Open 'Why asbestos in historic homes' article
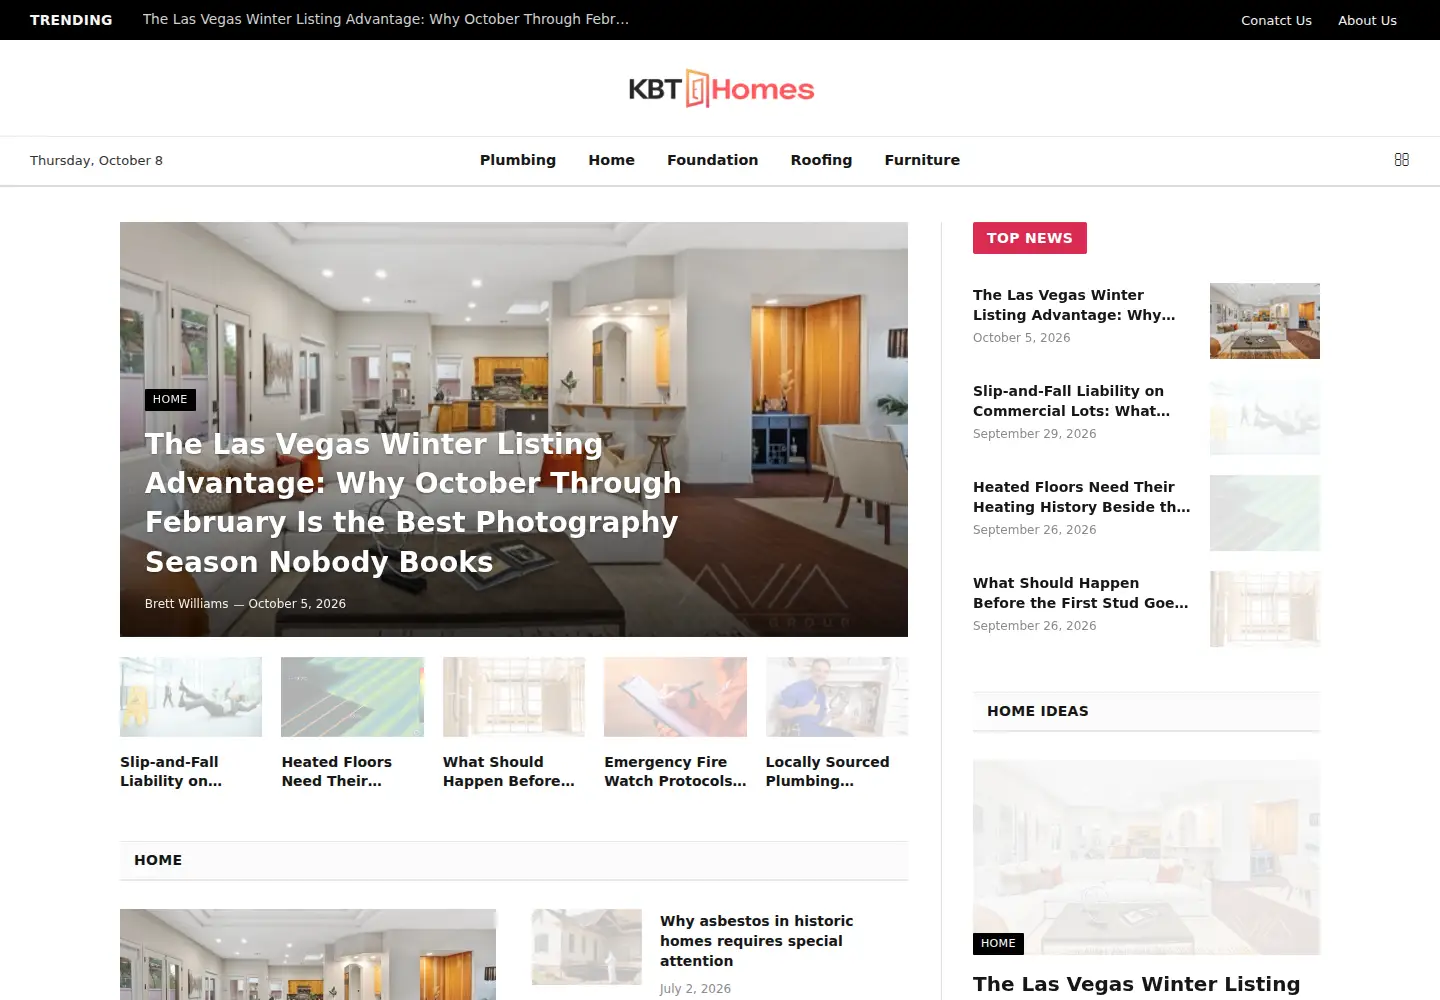The width and height of the screenshot is (1440, 1000). click(x=756, y=941)
